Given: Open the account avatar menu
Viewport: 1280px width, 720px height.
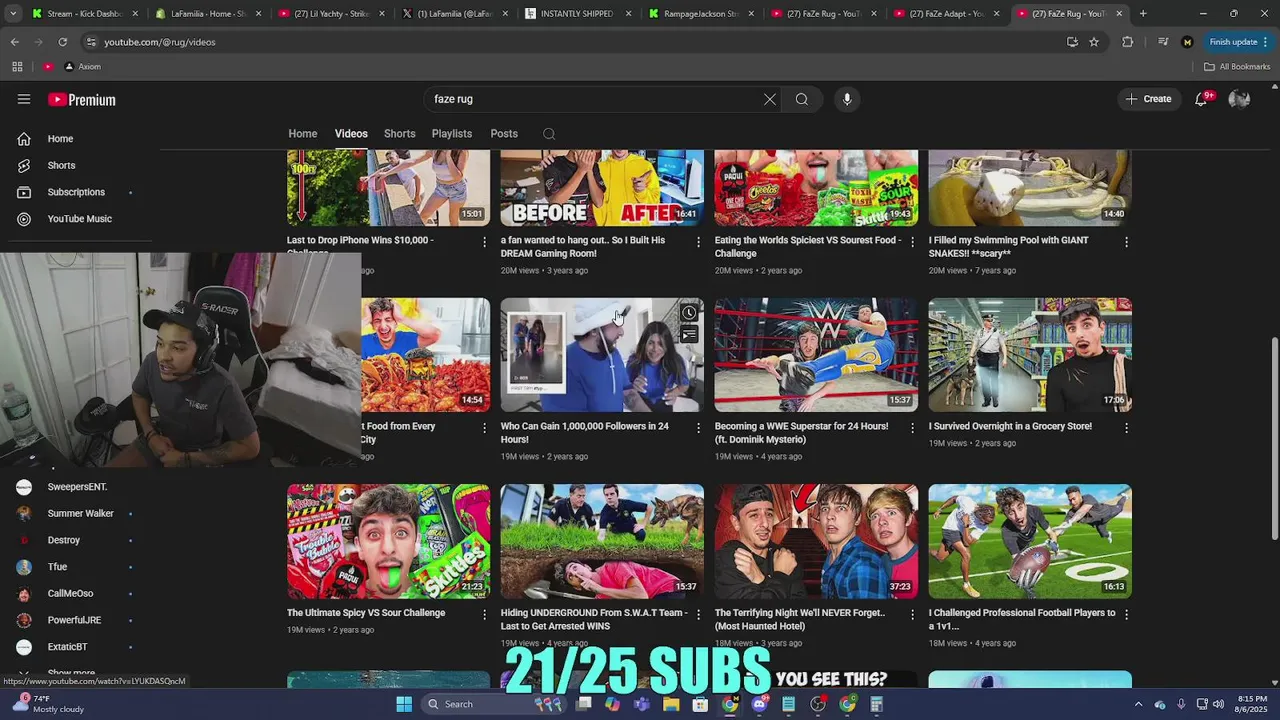Looking at the screenshot, I should (x=1239, y=99).
